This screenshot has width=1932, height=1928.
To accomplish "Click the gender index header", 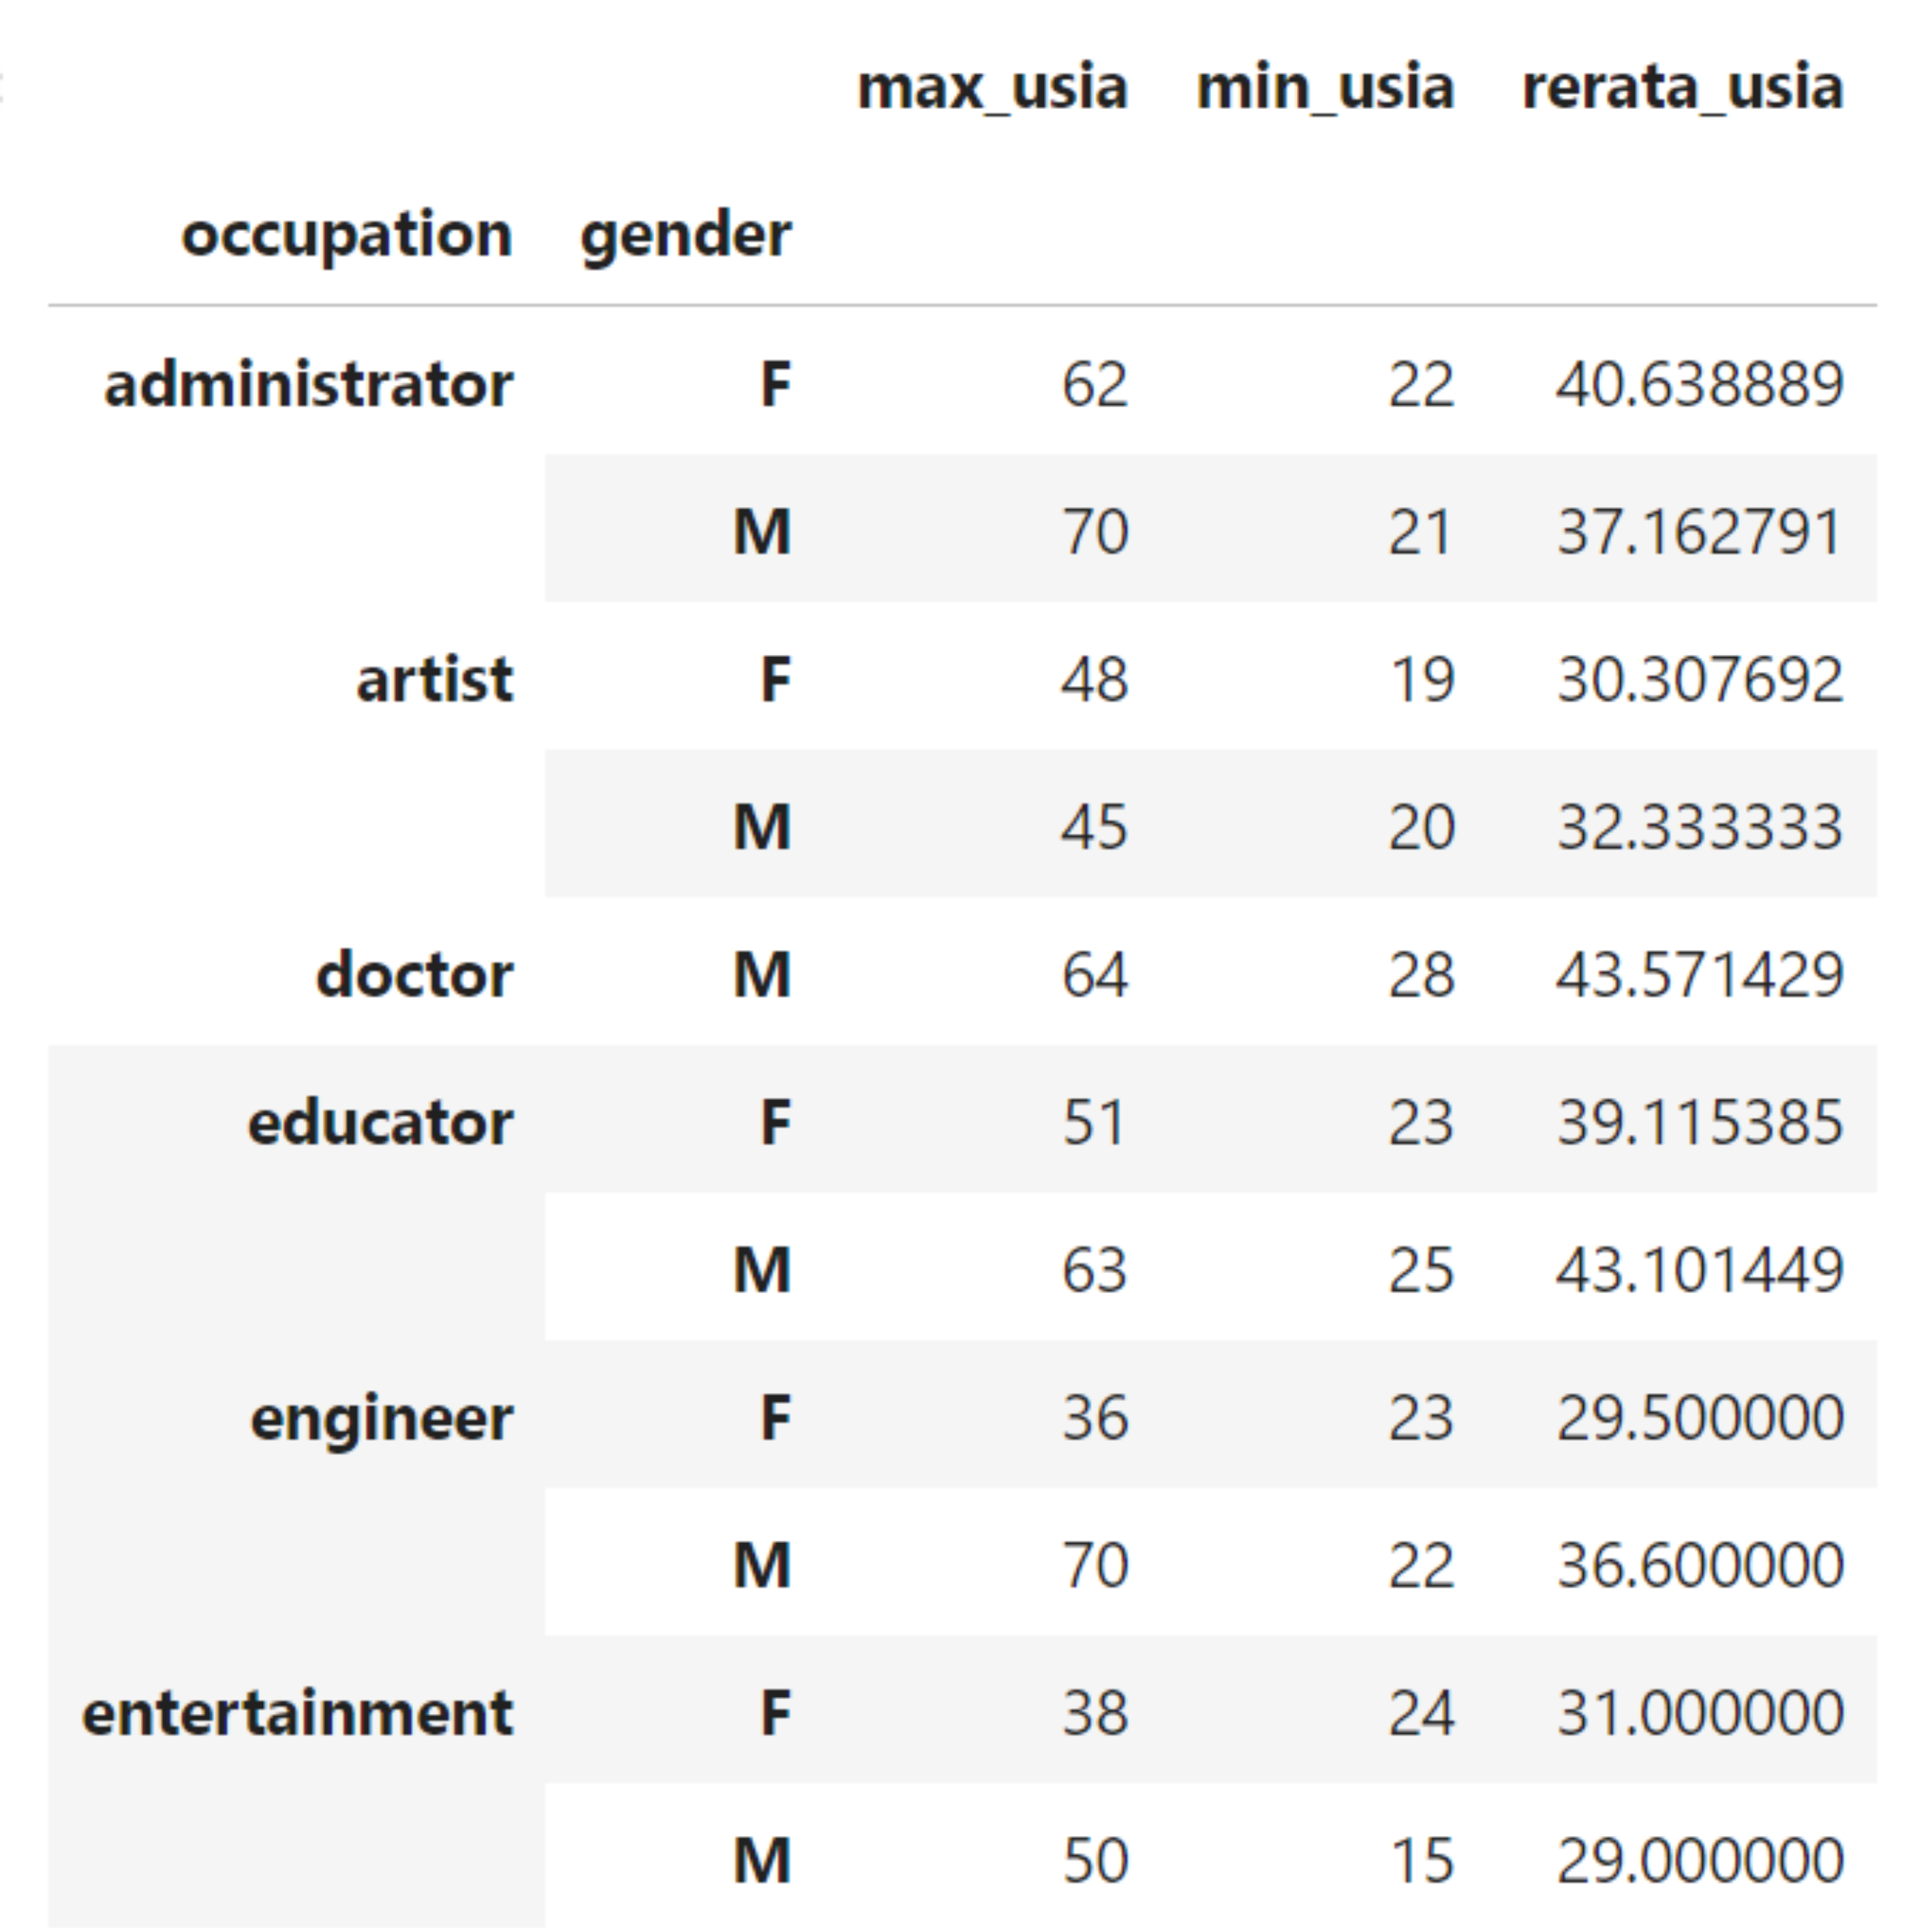I will click(685, 235).
